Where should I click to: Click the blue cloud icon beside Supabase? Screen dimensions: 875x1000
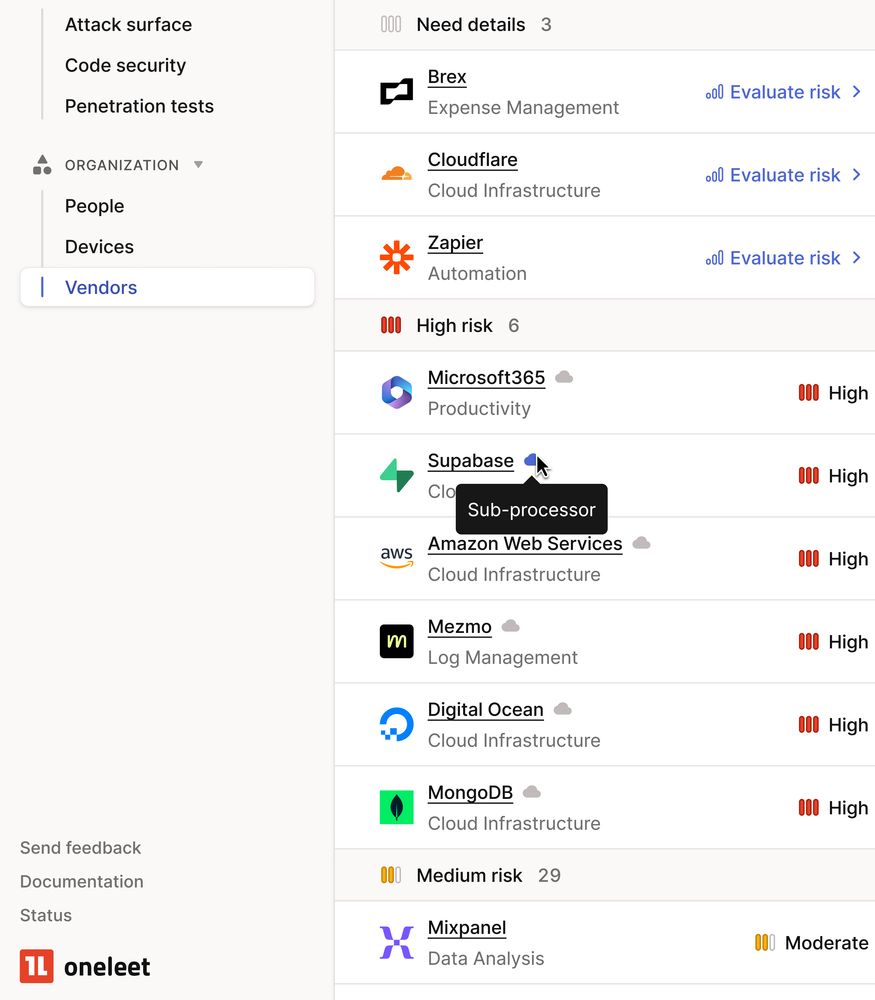point(531,460)
